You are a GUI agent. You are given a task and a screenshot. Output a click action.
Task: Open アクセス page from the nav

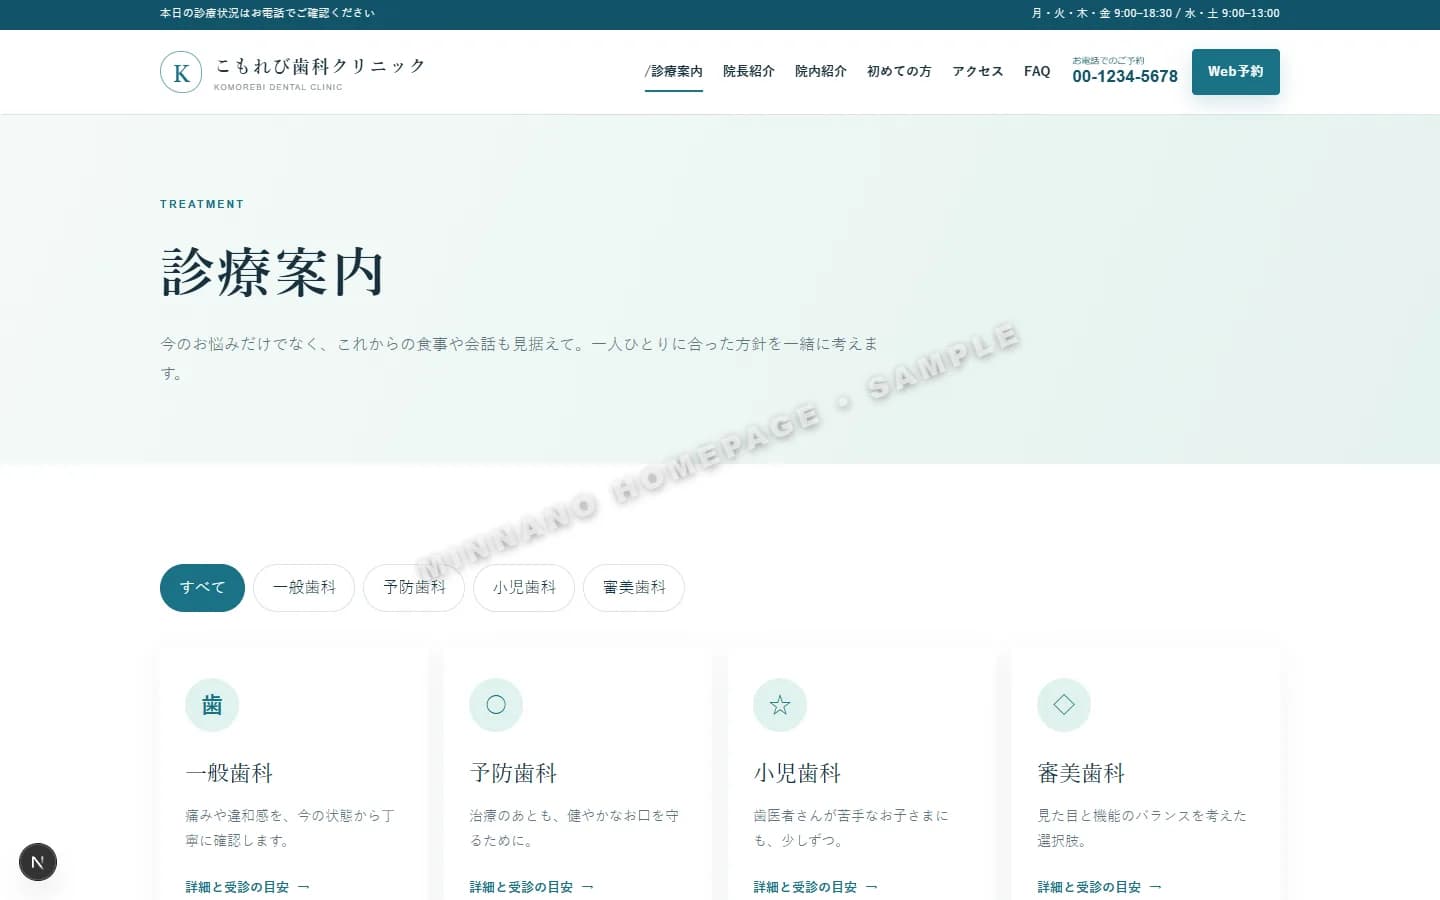pos(978,72)
